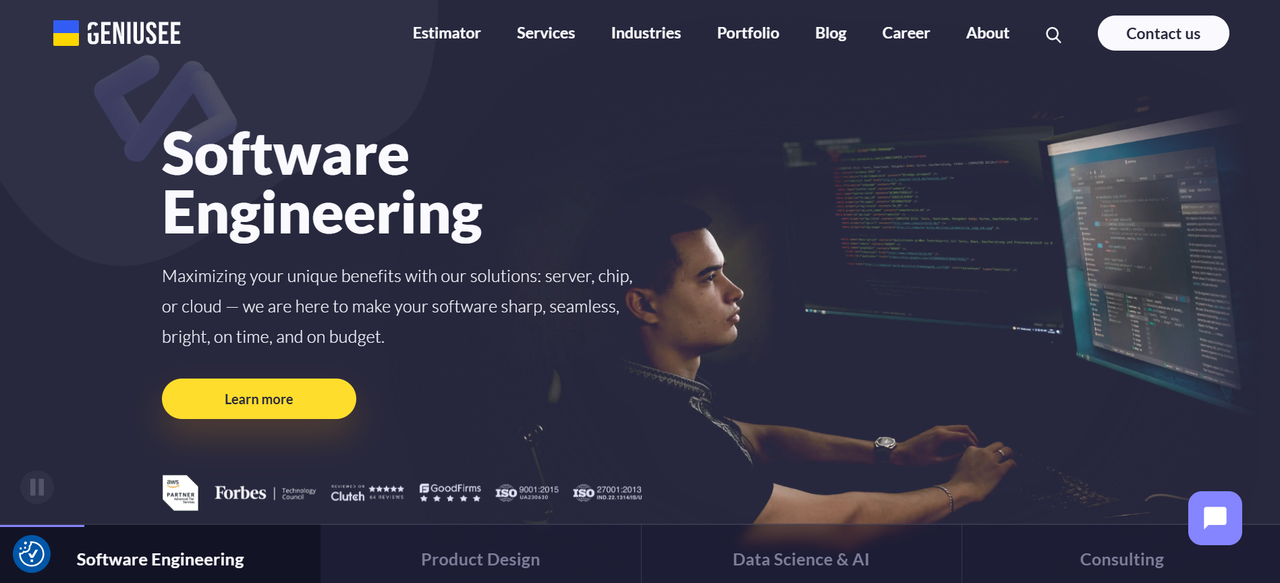Click the Contact us button
1280x583 pixels.
(x=1163, y=33)
